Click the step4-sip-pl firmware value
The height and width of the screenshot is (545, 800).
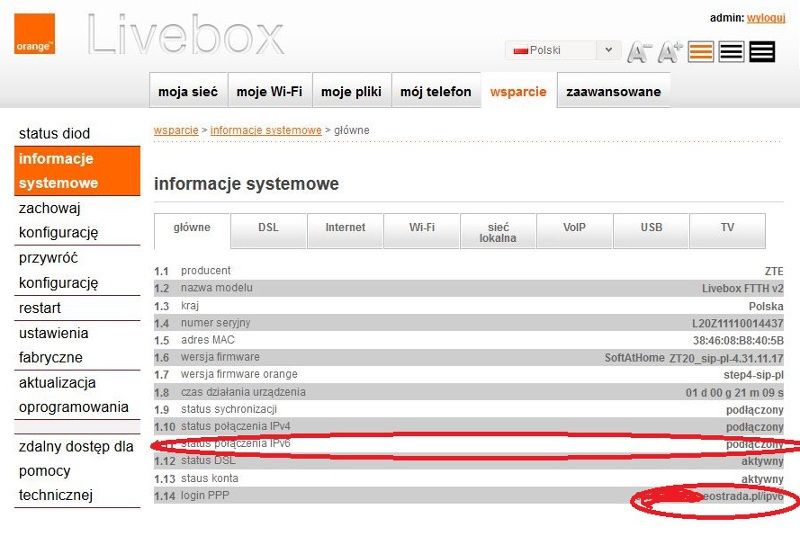click(754, 375)
